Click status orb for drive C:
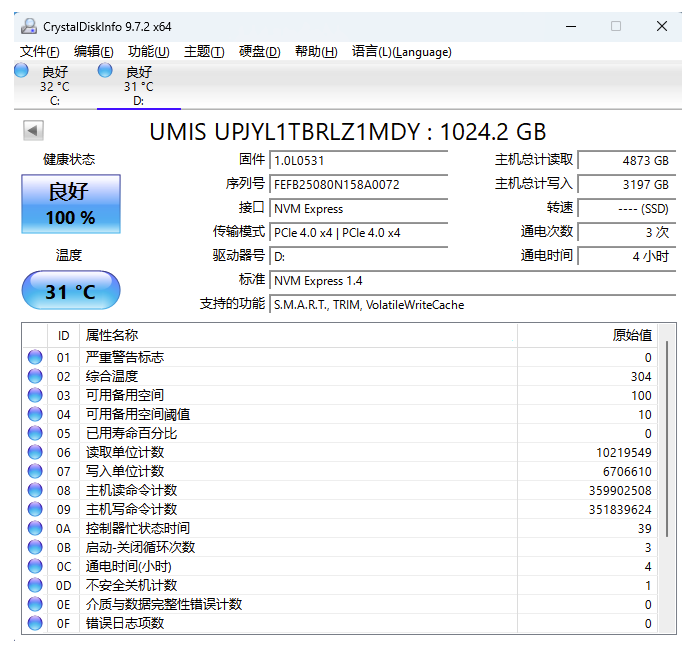 (21, 70)
